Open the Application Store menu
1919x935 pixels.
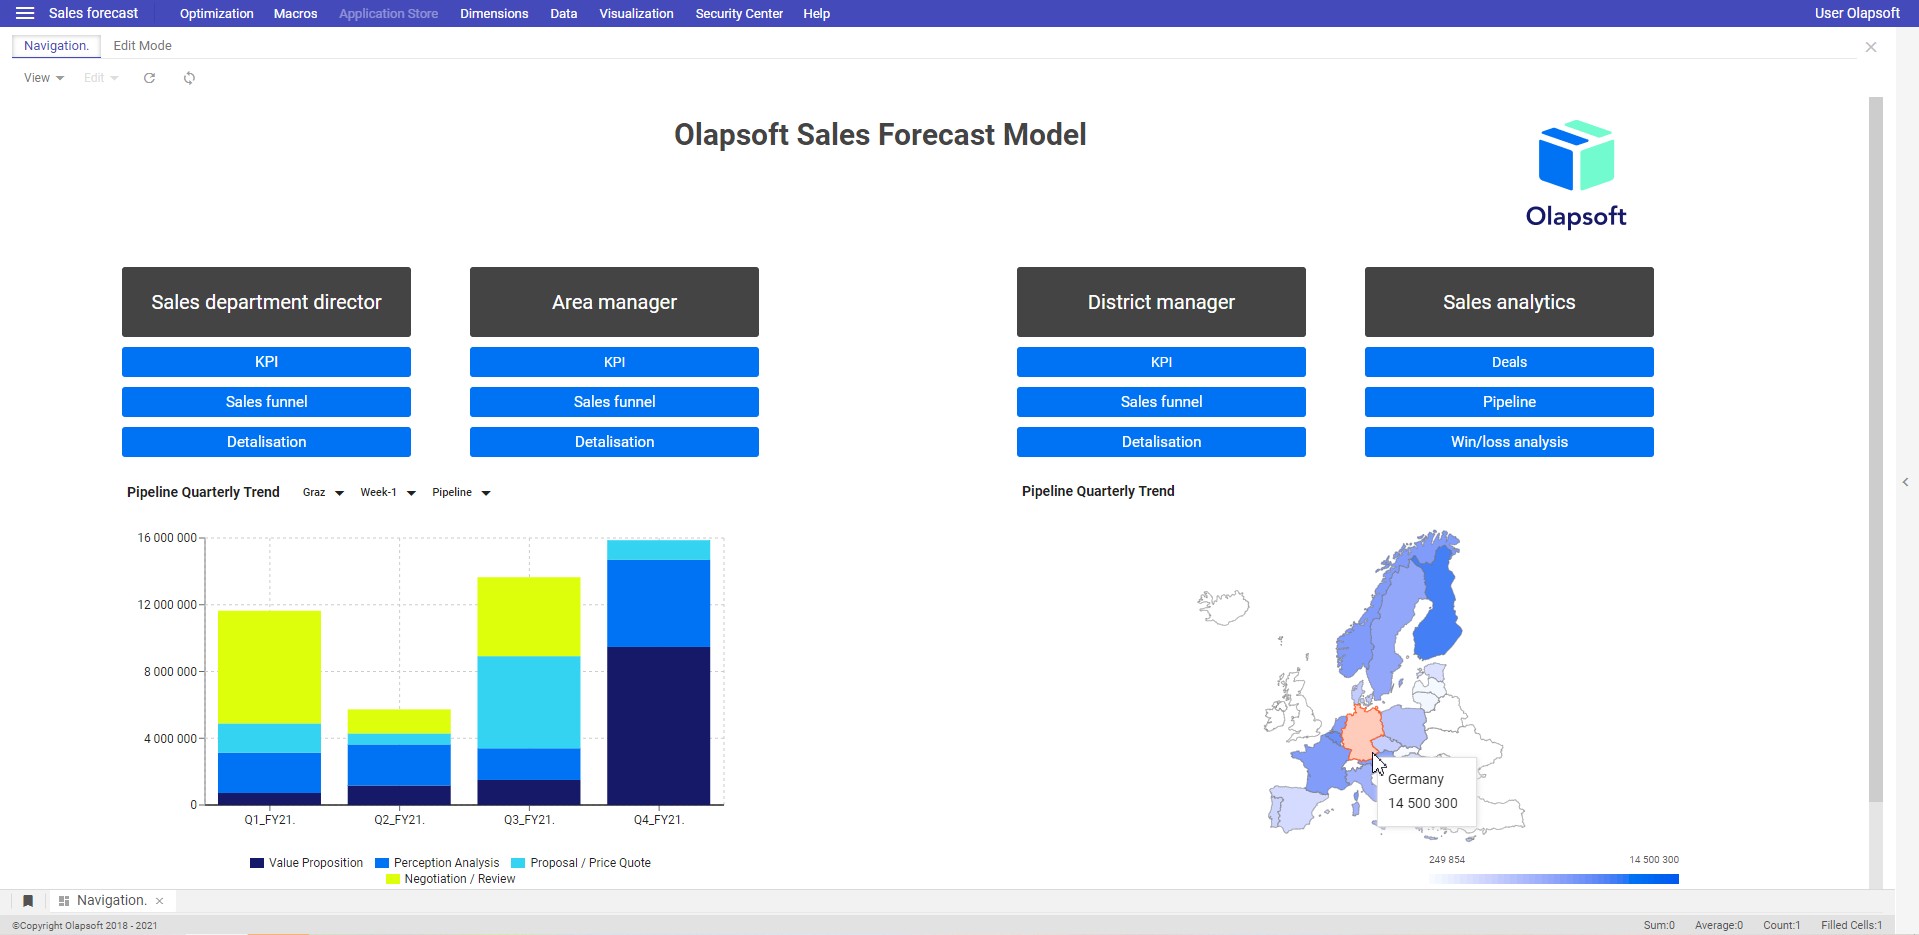[388, 13]
